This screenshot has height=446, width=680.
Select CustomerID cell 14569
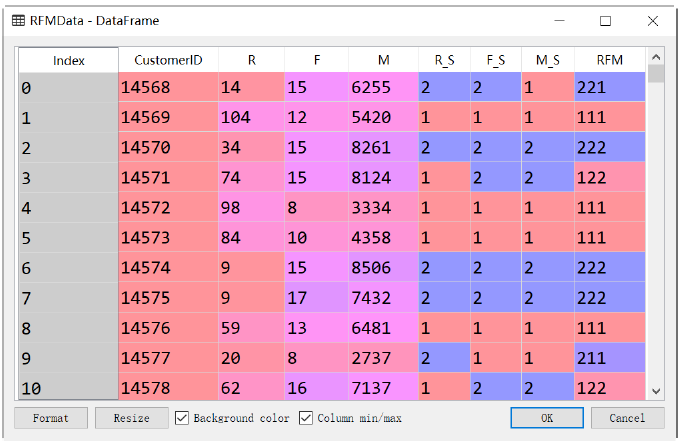168,117
